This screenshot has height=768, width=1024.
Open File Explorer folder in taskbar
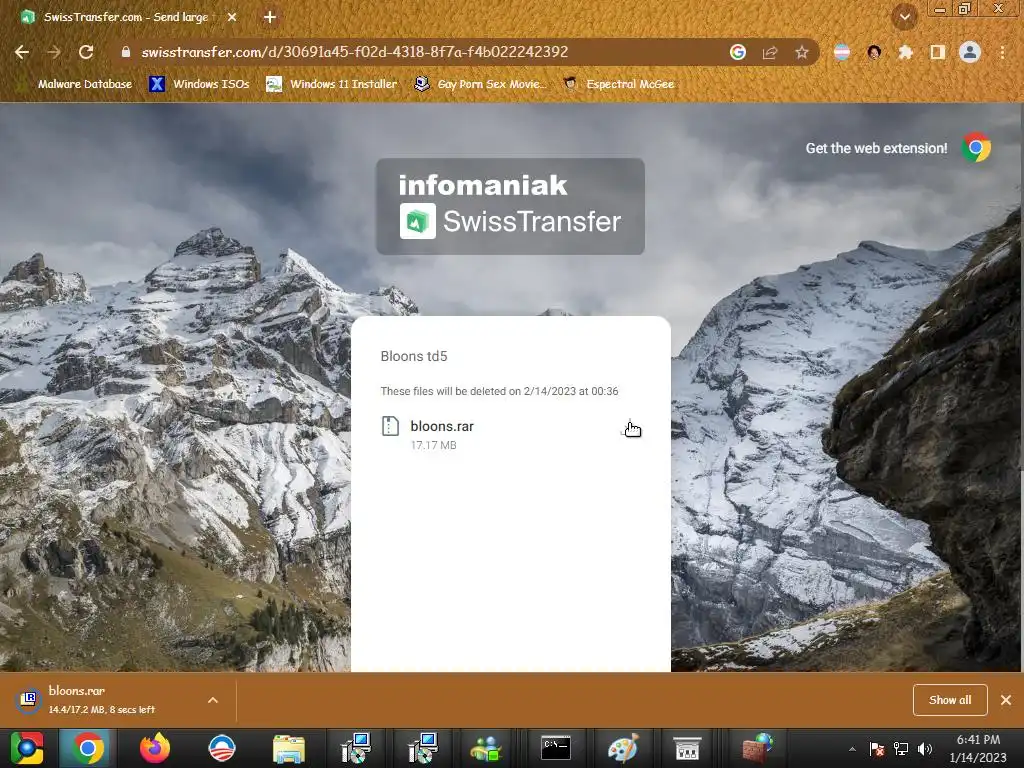click(x=289, y=748)
